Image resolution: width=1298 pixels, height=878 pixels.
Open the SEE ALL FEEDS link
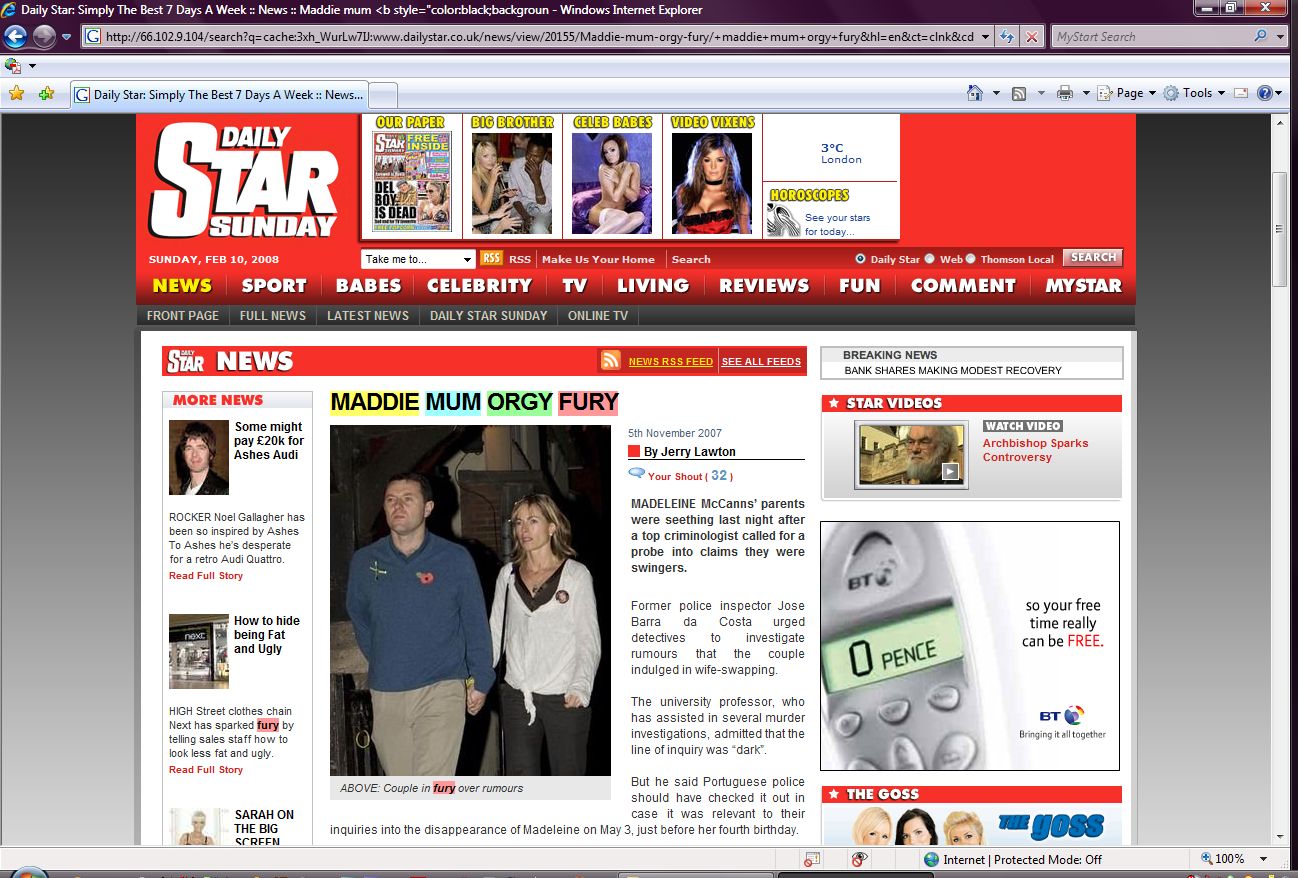tap(761, 361)
